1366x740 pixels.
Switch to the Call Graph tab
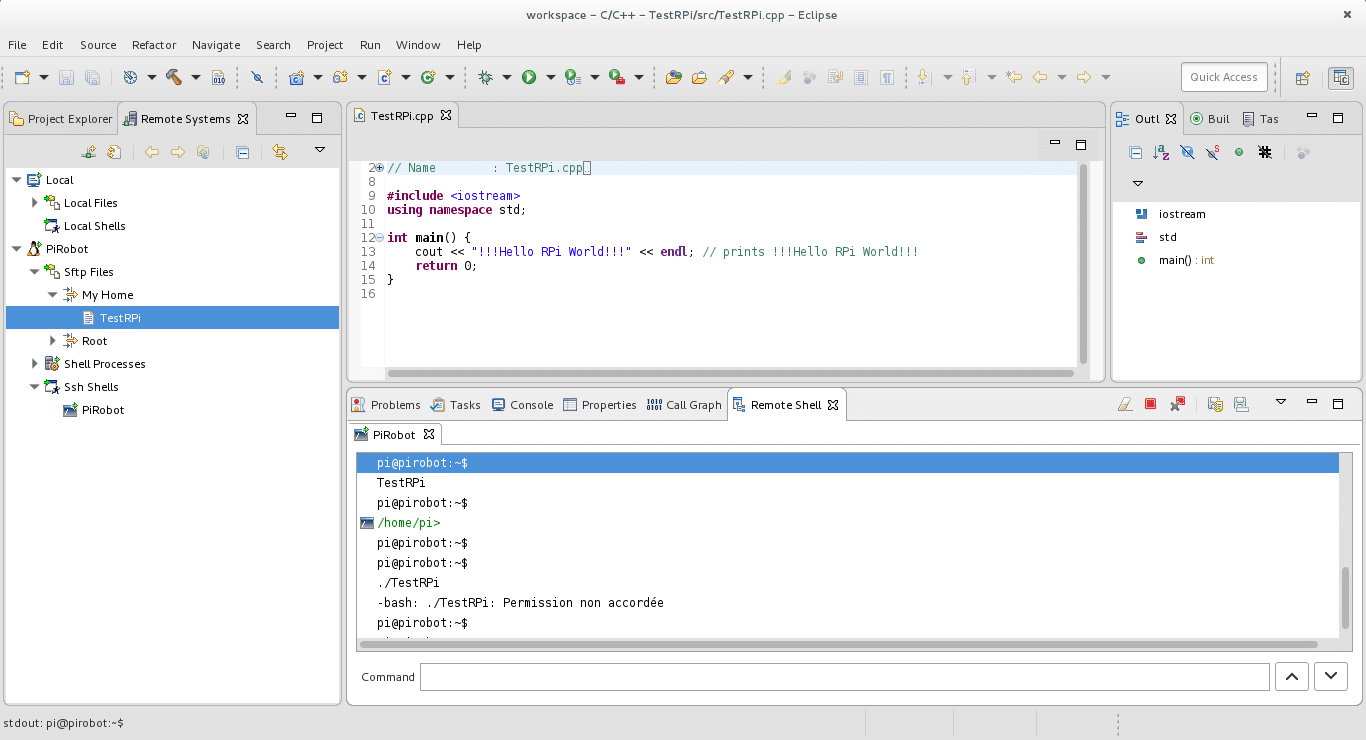pyautogui.click(x=684, y=405)
